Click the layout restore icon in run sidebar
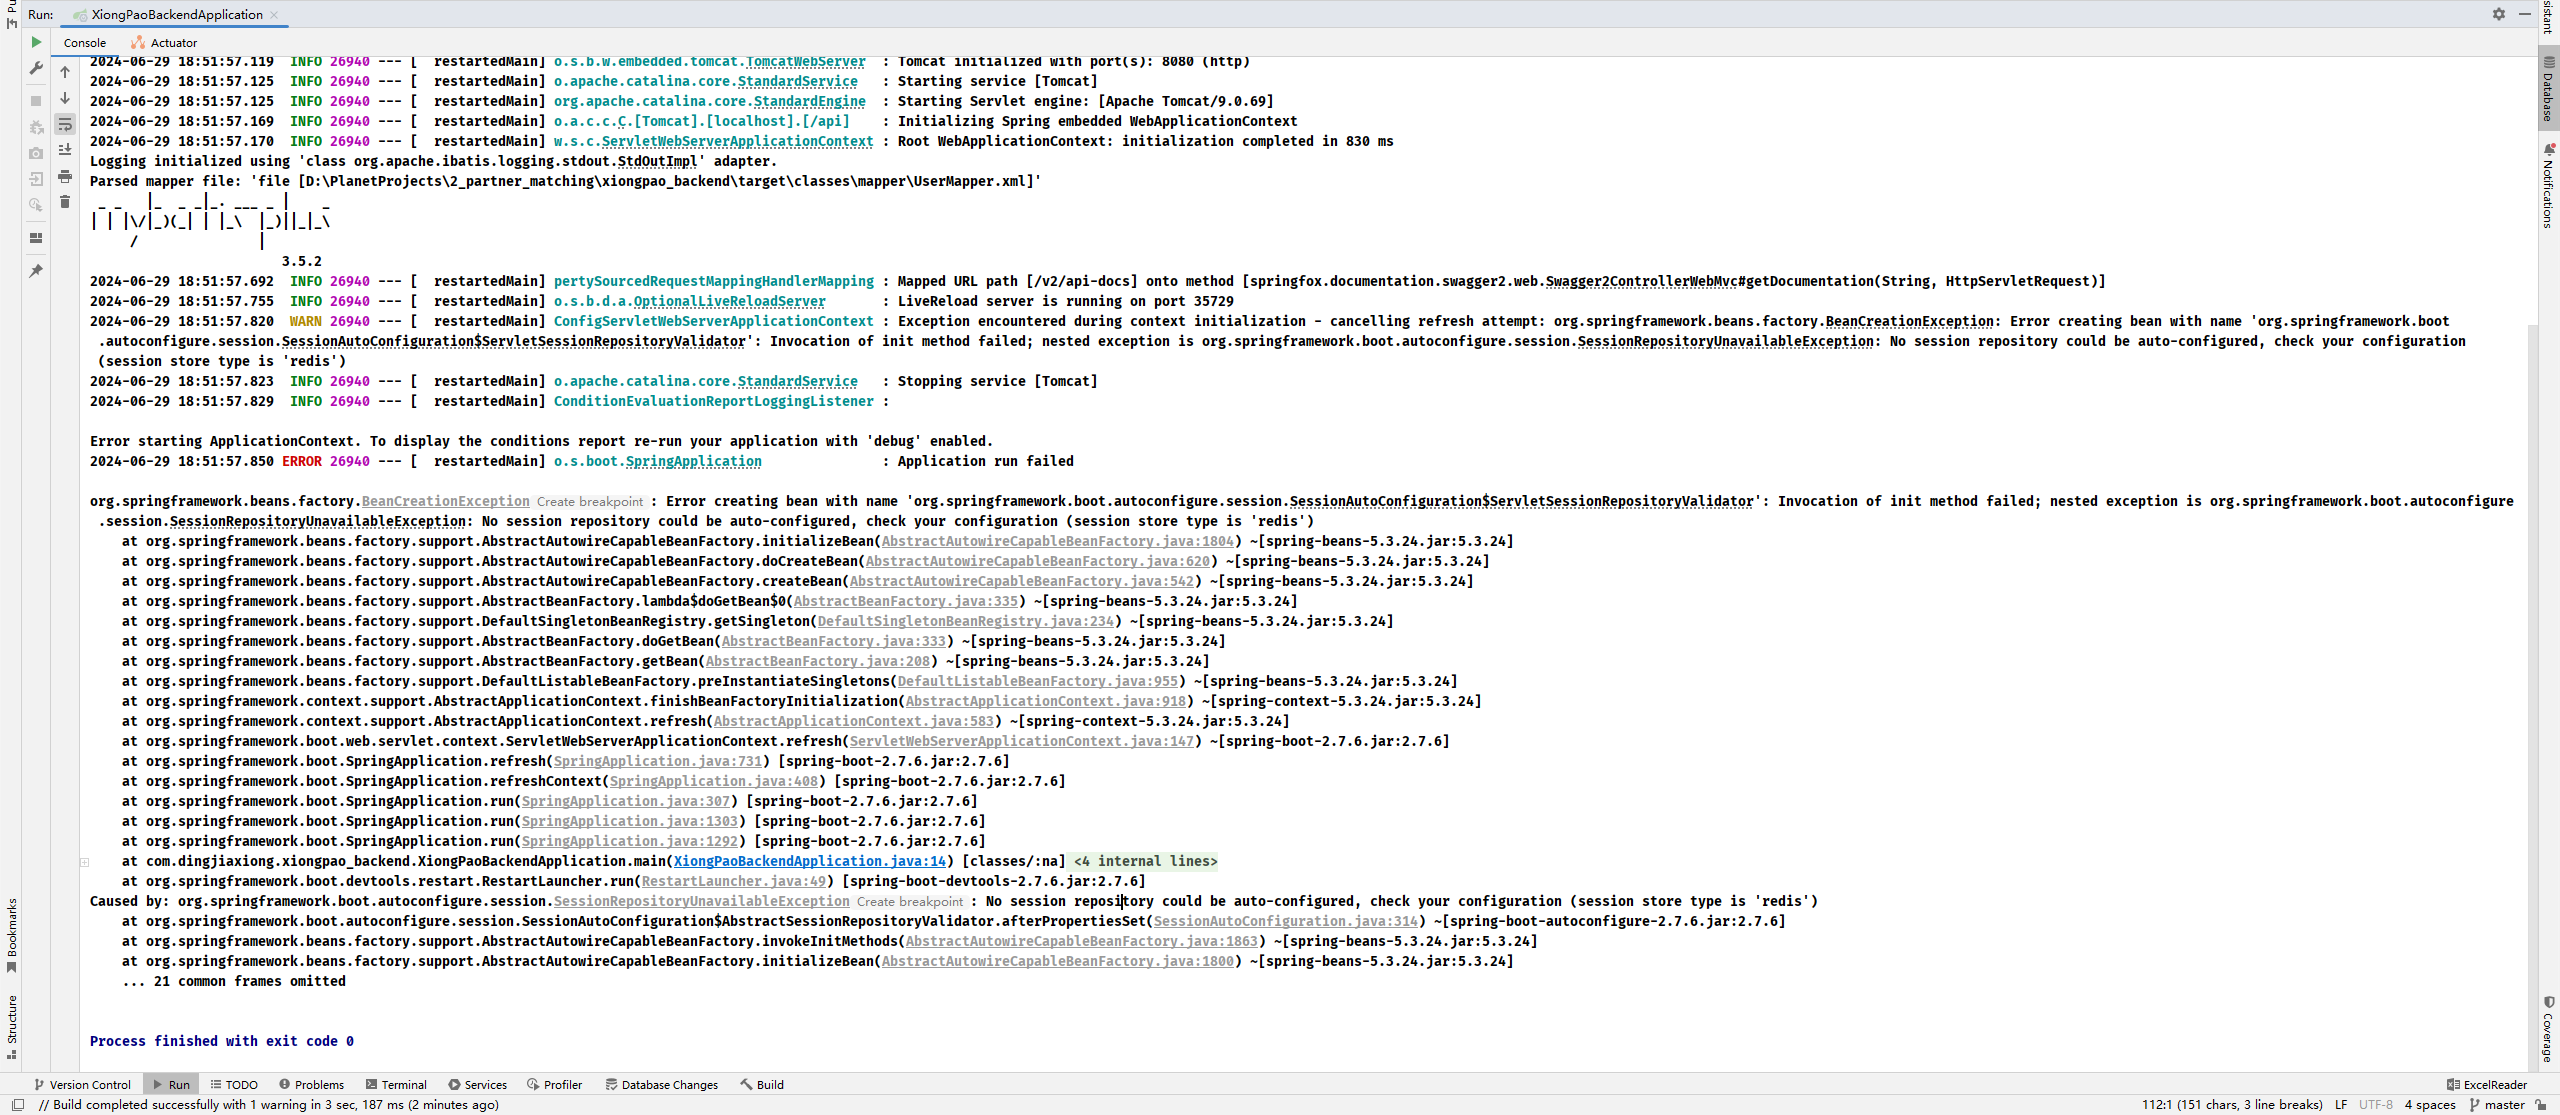The image size is (2560, 1115). point(36,238)
